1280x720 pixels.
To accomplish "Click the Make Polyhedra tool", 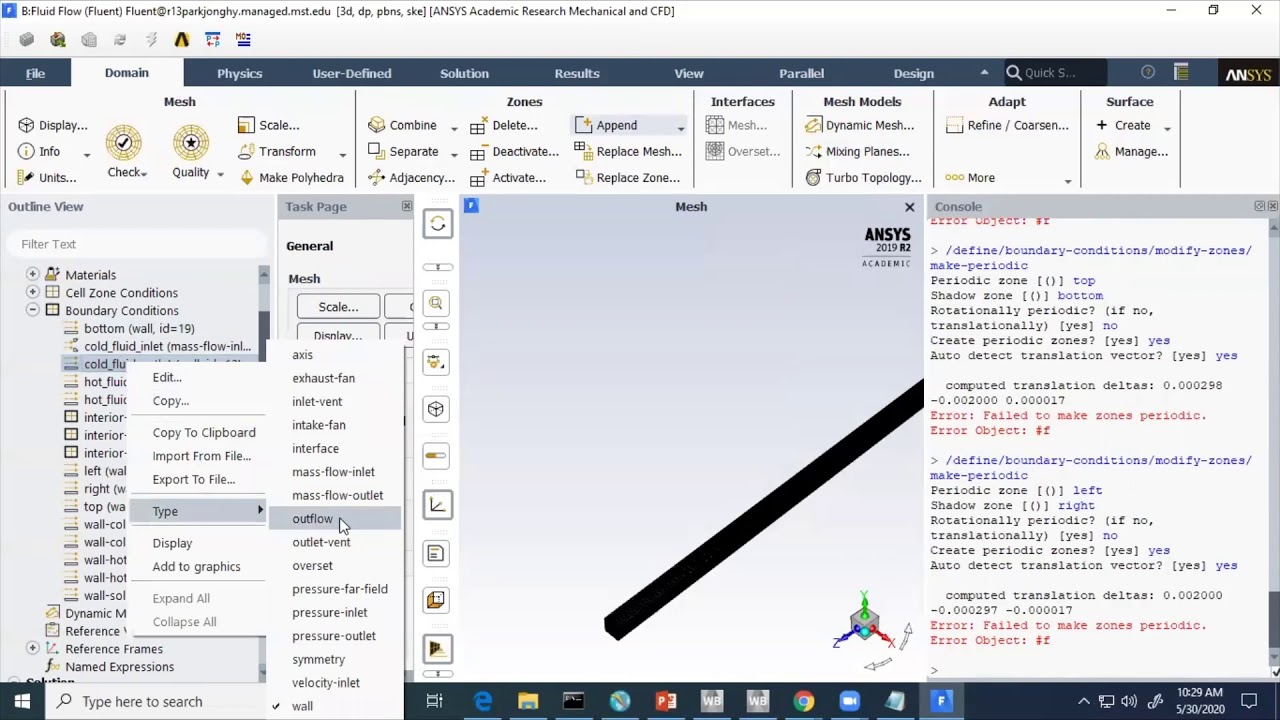I will 291,177.
